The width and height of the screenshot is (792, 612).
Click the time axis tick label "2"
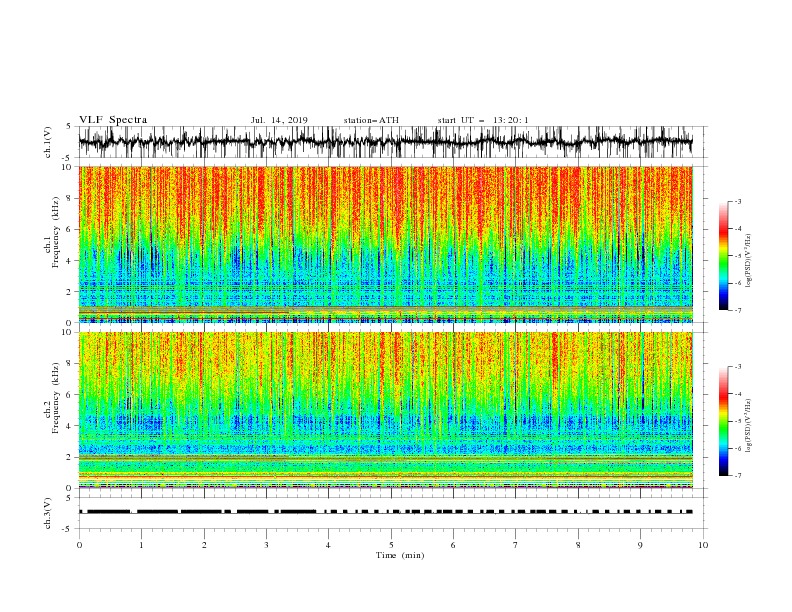[x=204, y=545]
